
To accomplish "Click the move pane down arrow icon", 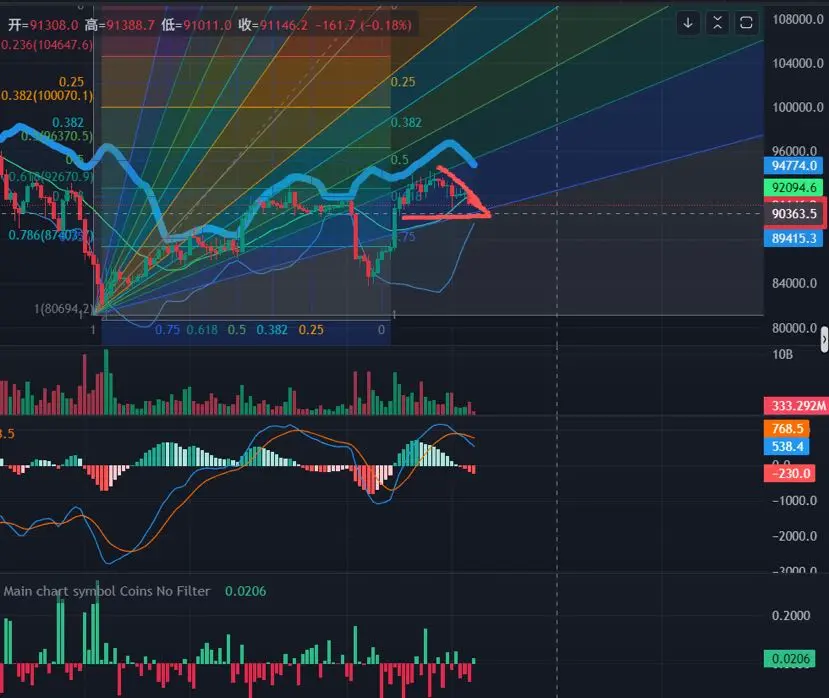I will point(688,23).
